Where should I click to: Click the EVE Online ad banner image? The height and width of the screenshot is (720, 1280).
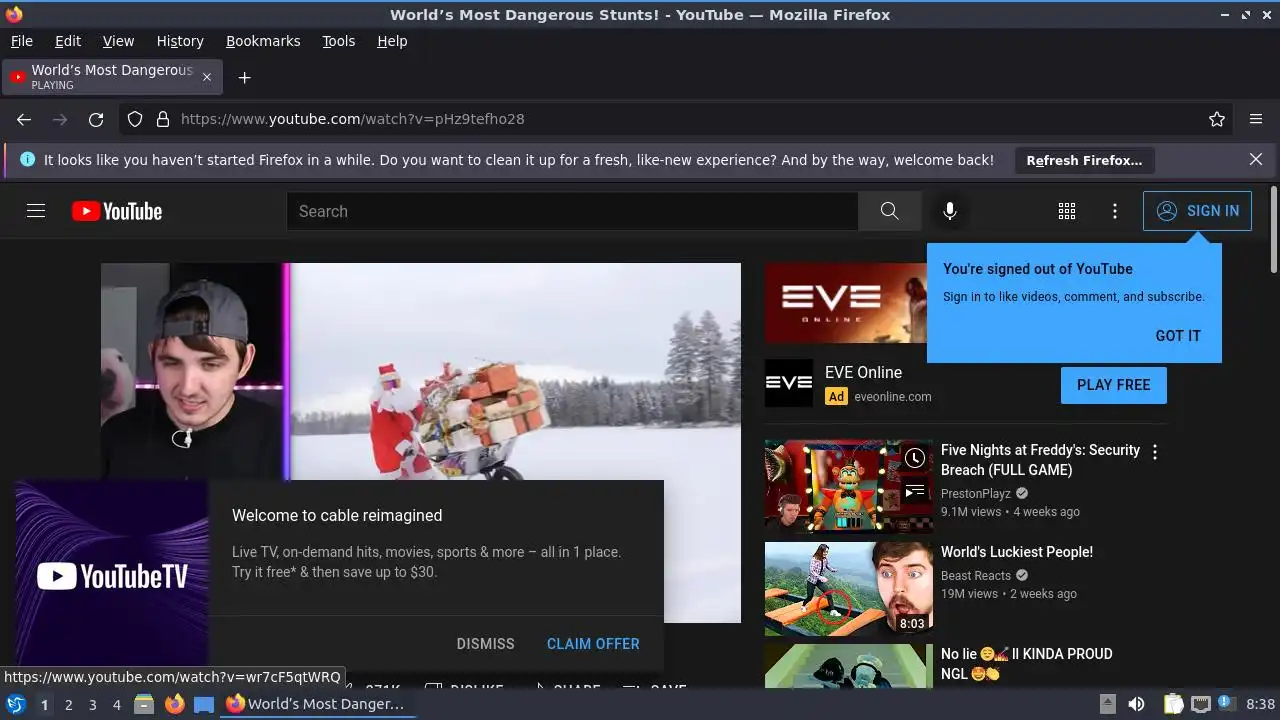click(x=846, y=303)
